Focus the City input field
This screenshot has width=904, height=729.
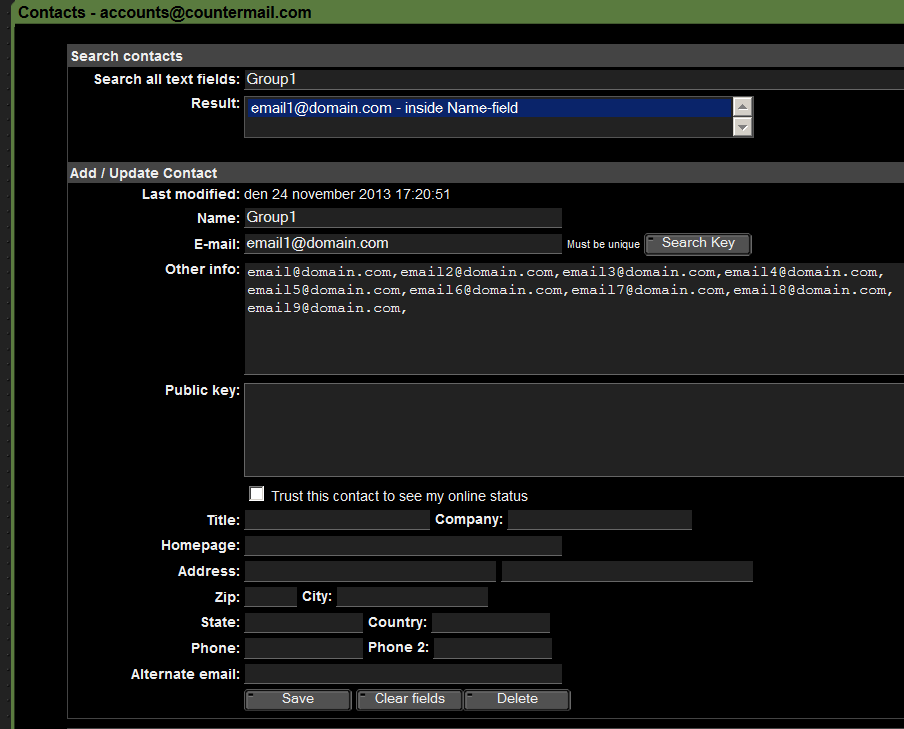[412, 596]
